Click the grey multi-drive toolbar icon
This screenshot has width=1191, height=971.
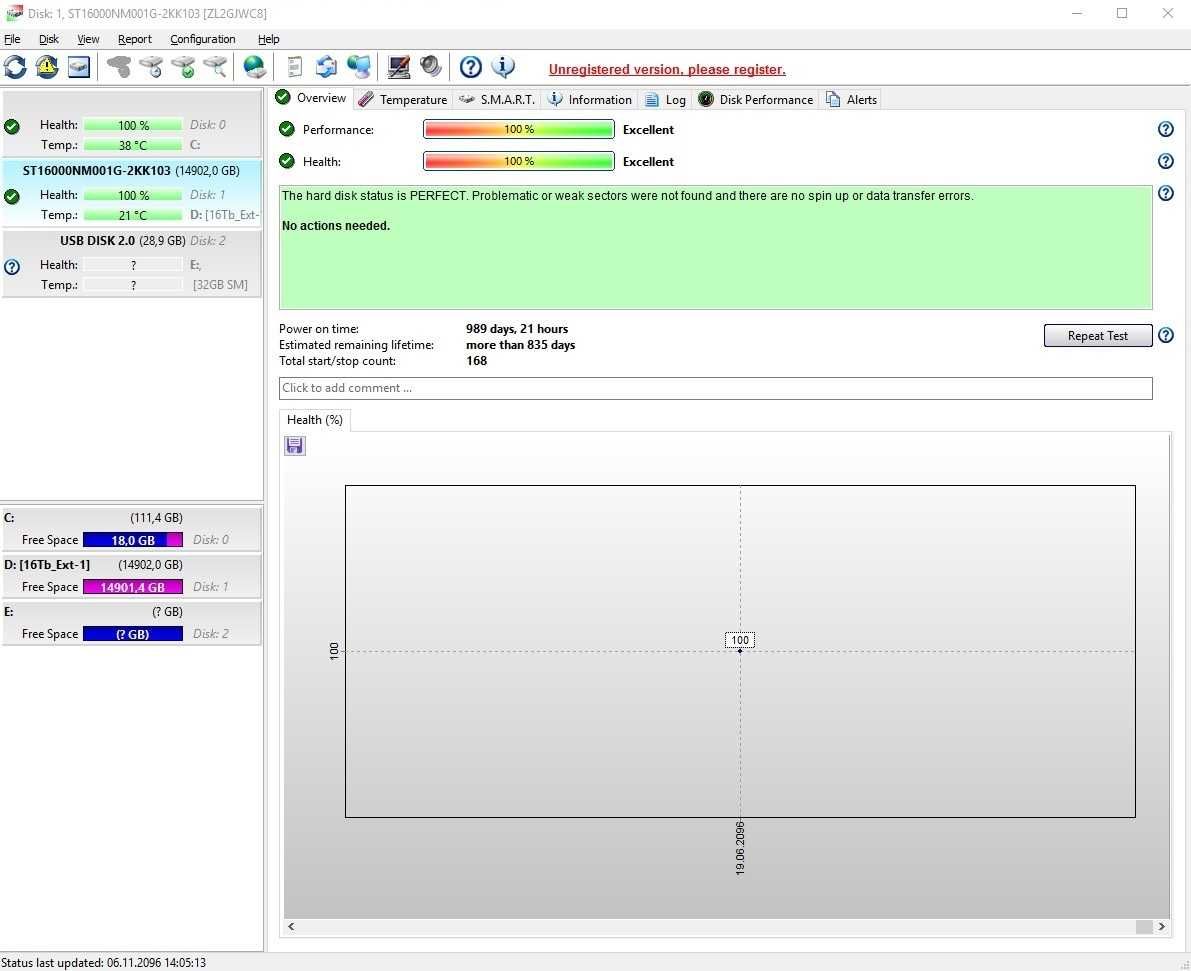tap(118, 68)
